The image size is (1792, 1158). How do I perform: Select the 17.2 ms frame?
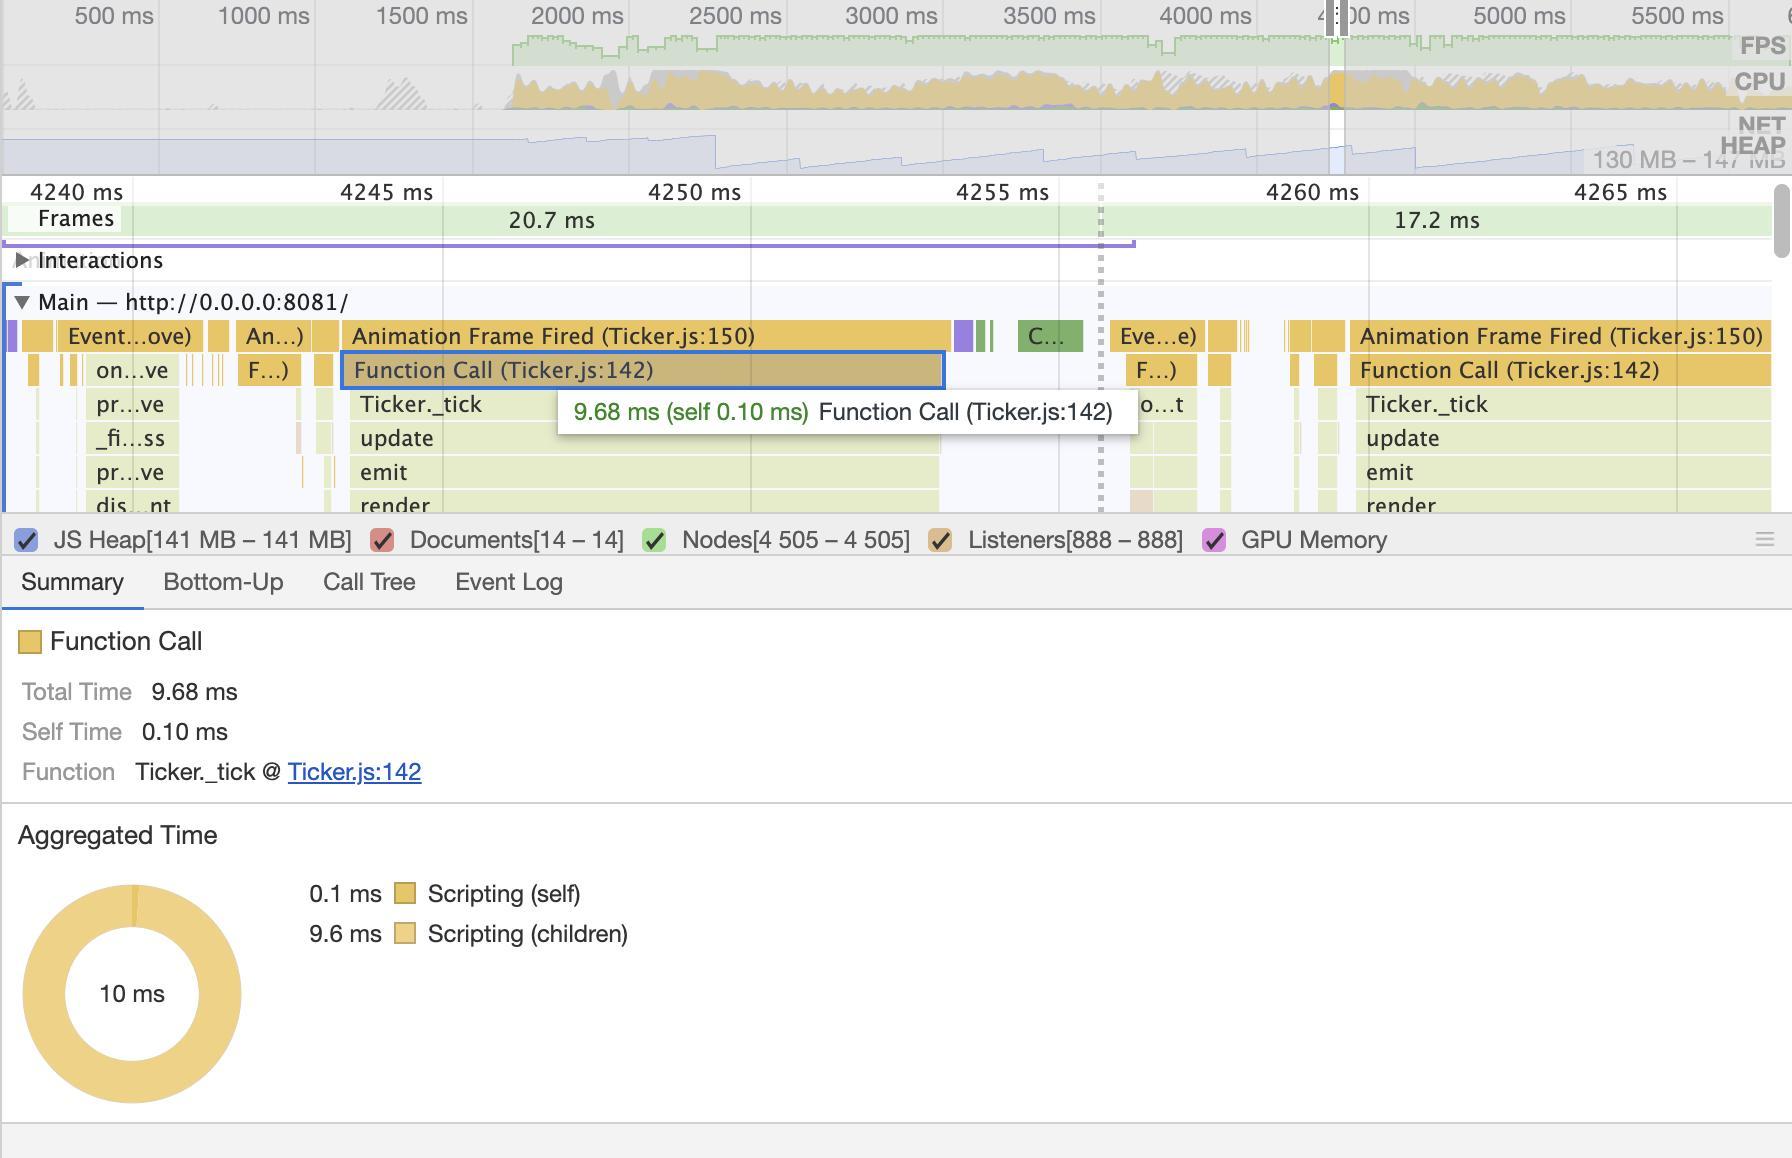pyautogui.click(x=1436, y=221)
